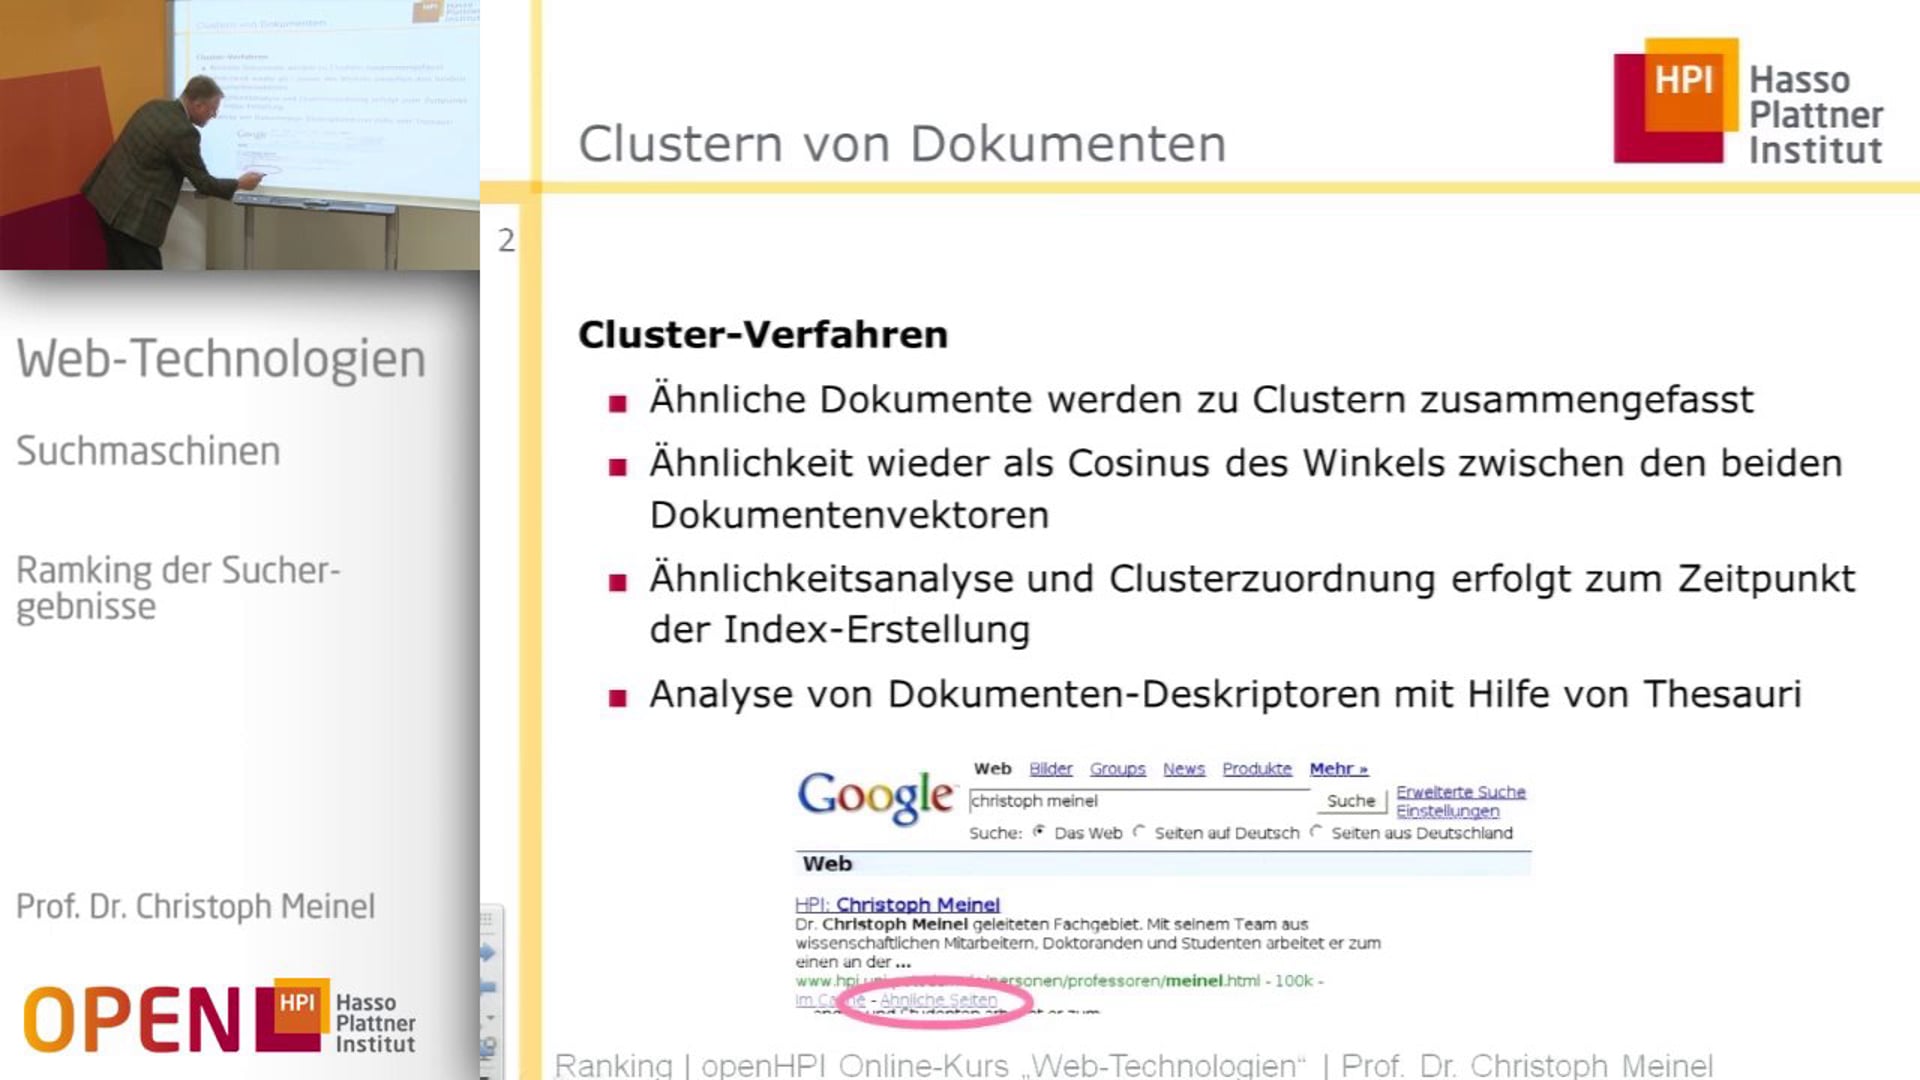Image resolution: width=1920 pixels, height=1080 pixels.
Task: Expand the "Mehr »" menu
Action: coord(1338,768)
